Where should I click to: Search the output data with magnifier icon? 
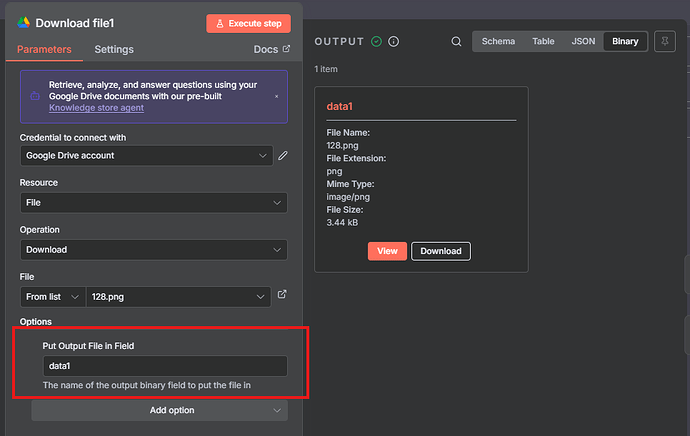(x=456, y=42)
